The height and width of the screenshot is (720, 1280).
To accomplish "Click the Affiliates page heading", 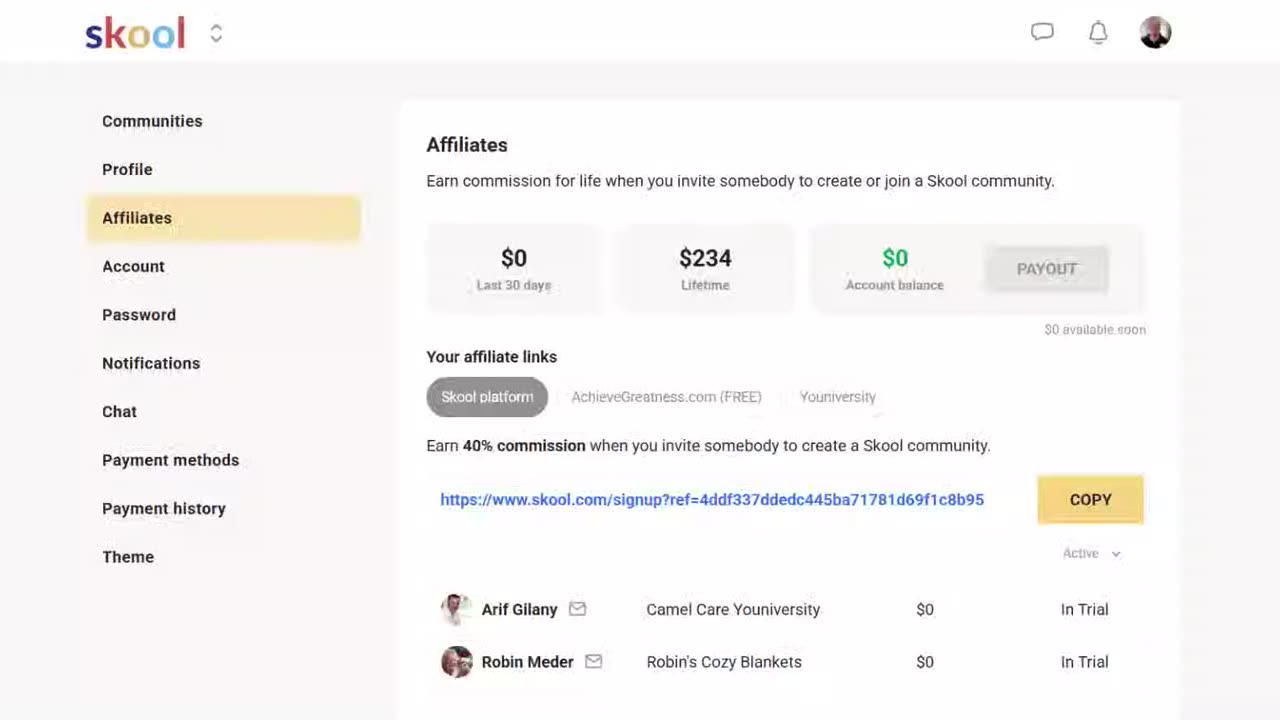I will point(467,145).
